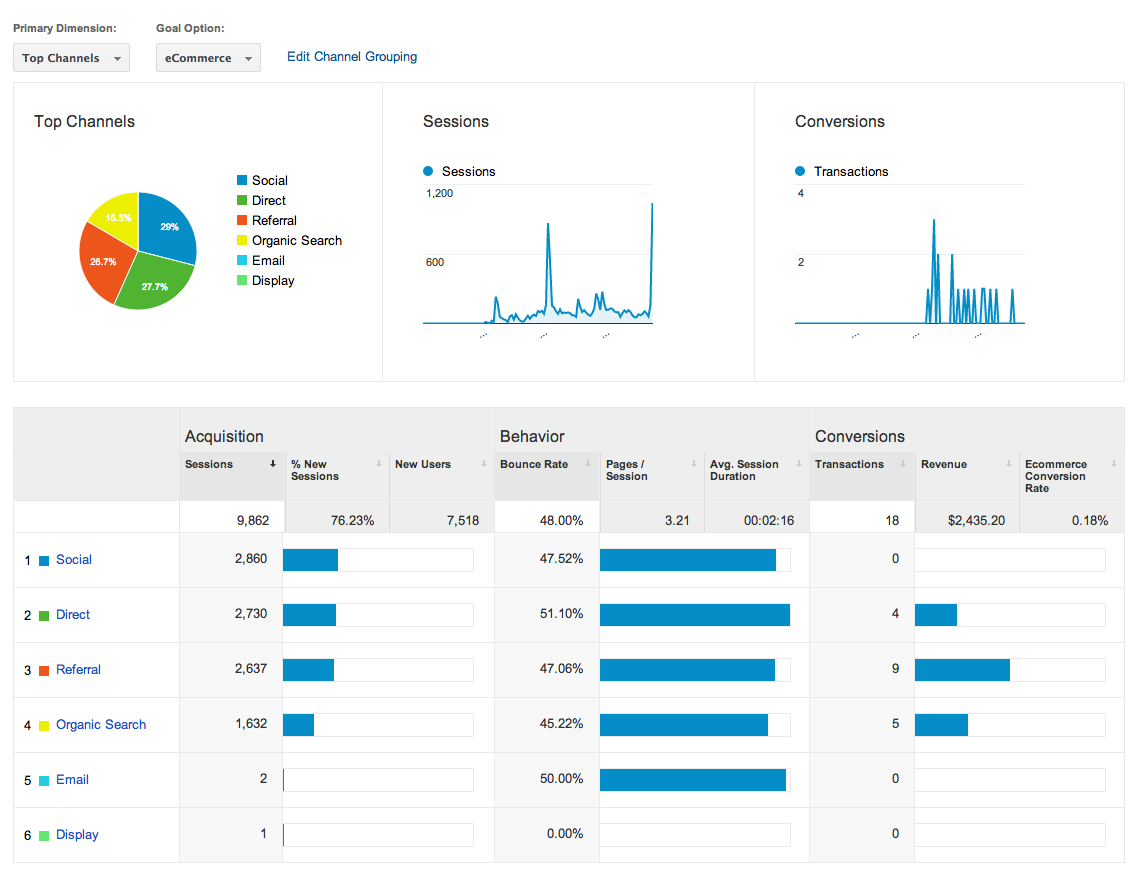Click the Display legend color marker
Viewport: 1135px width, 881px height.
click(x=240, y=280)
